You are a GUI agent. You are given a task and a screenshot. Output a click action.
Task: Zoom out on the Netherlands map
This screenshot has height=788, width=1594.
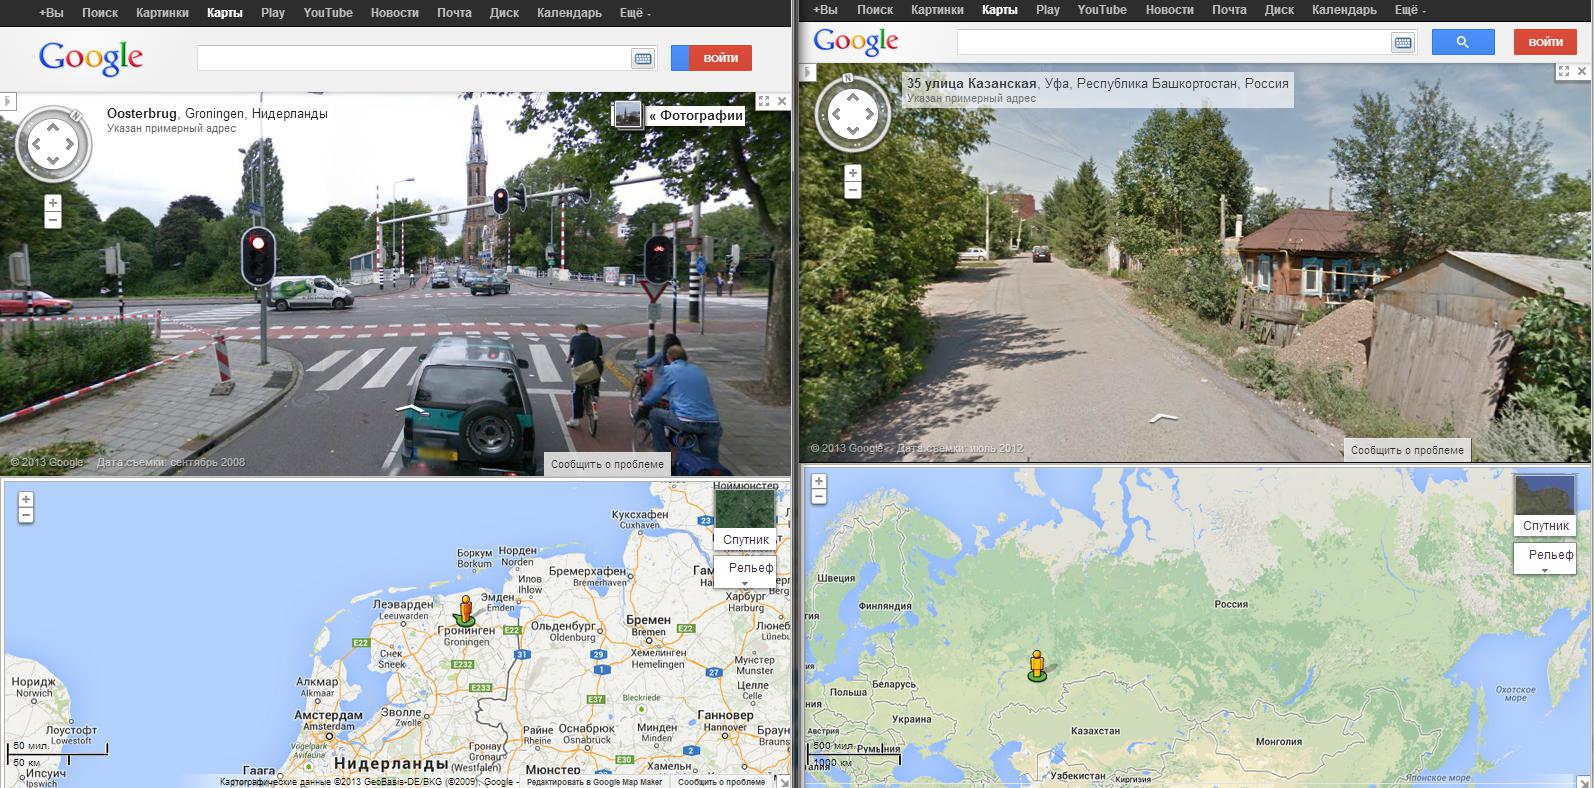click(x=26, y=515)
